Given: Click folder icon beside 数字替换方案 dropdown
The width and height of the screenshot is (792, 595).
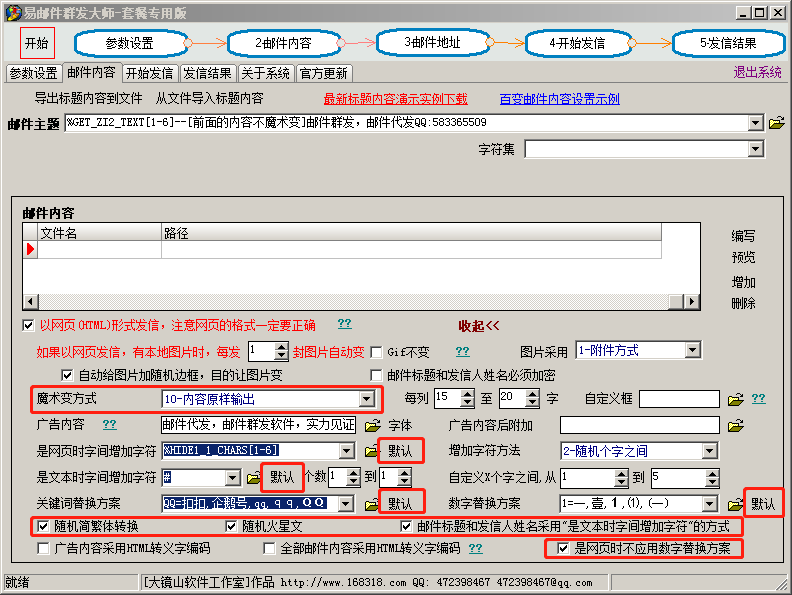Looking at the screenshot, I should tap(736, 504).
